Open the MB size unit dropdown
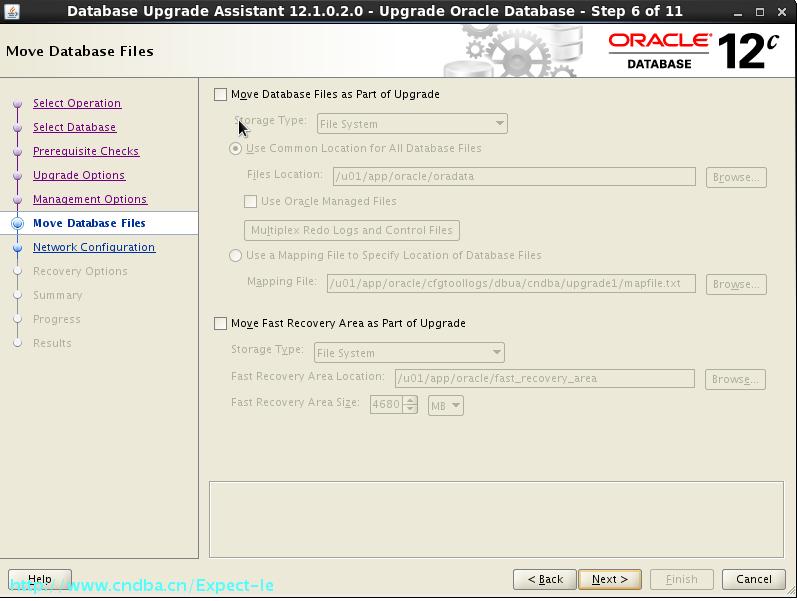Viewport: 797px width, 601px height. (446, 405)
